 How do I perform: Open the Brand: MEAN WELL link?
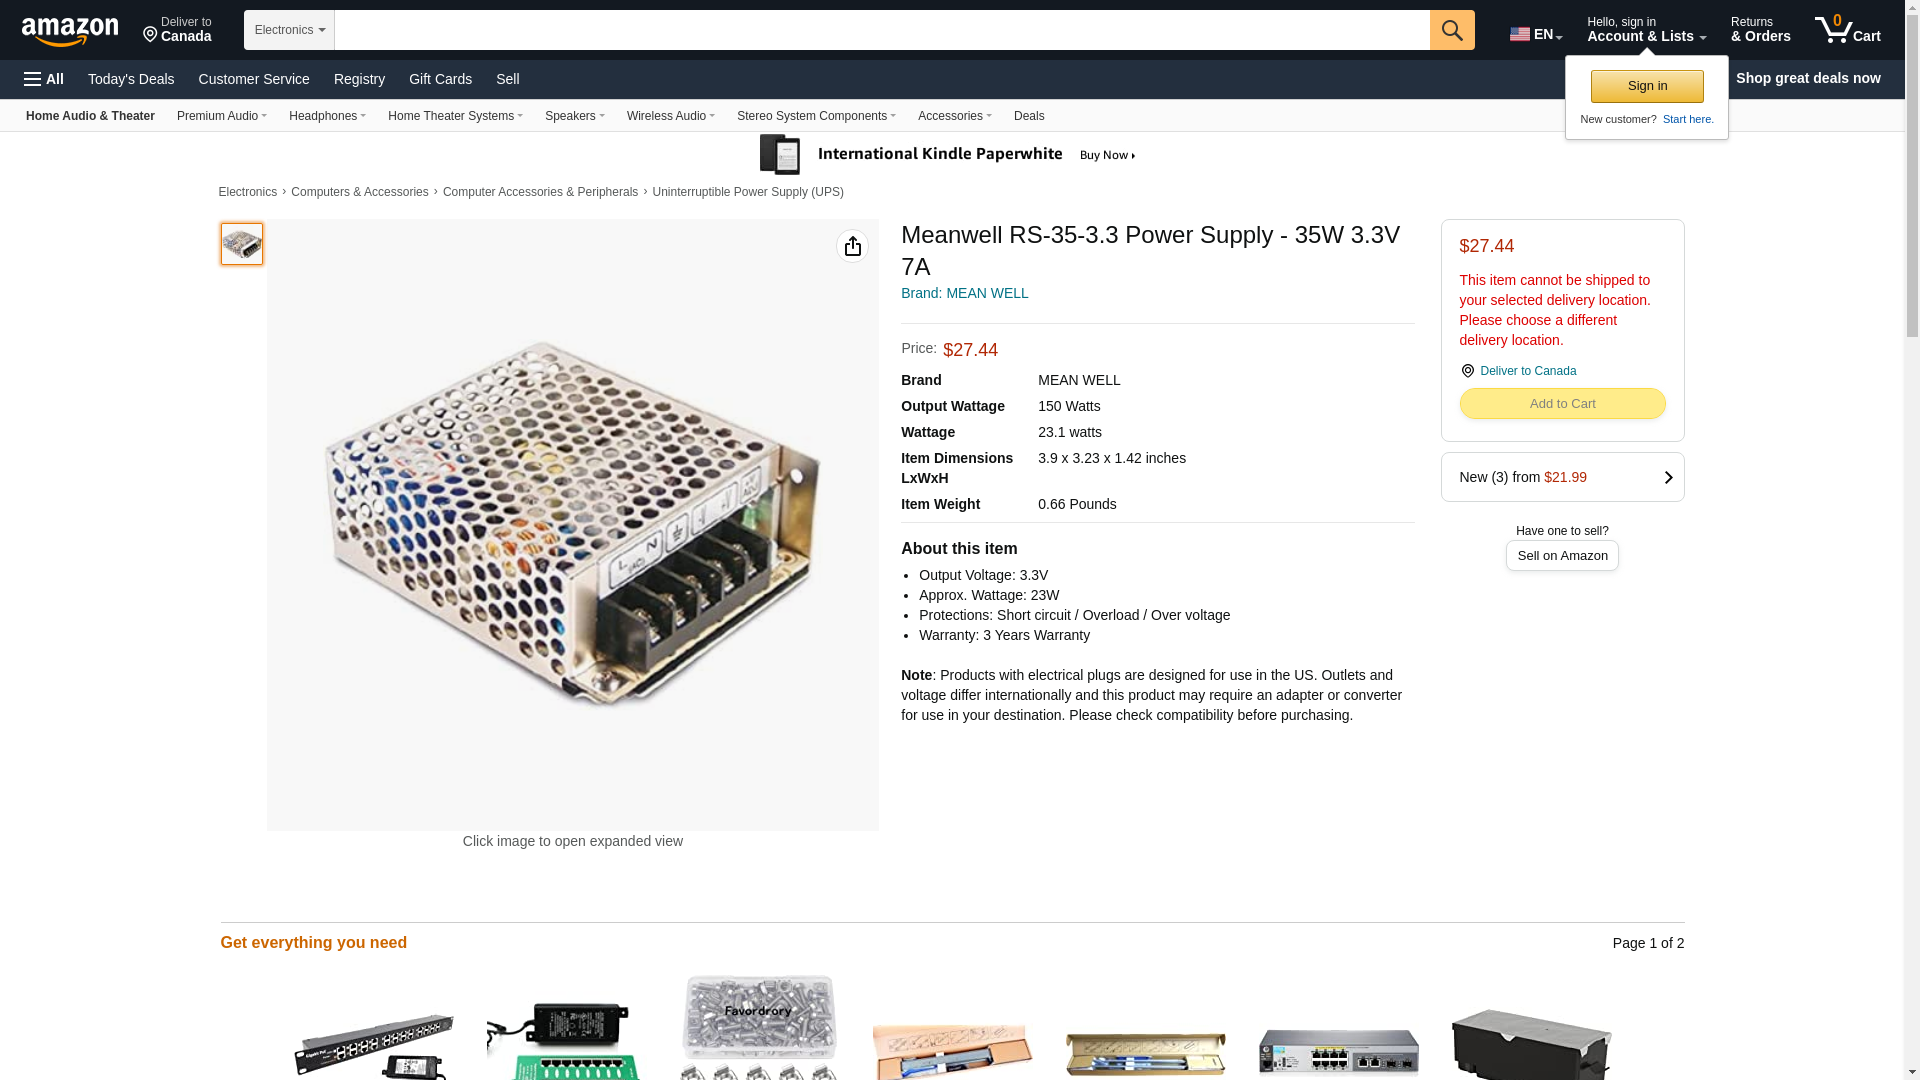pyautogui.click(x=964, y=293)
